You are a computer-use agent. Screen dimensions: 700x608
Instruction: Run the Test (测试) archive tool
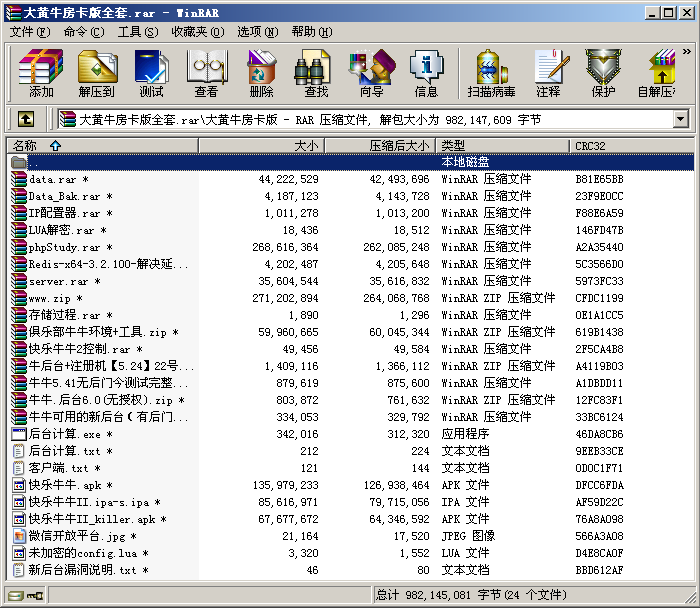[x=151, y=74]
